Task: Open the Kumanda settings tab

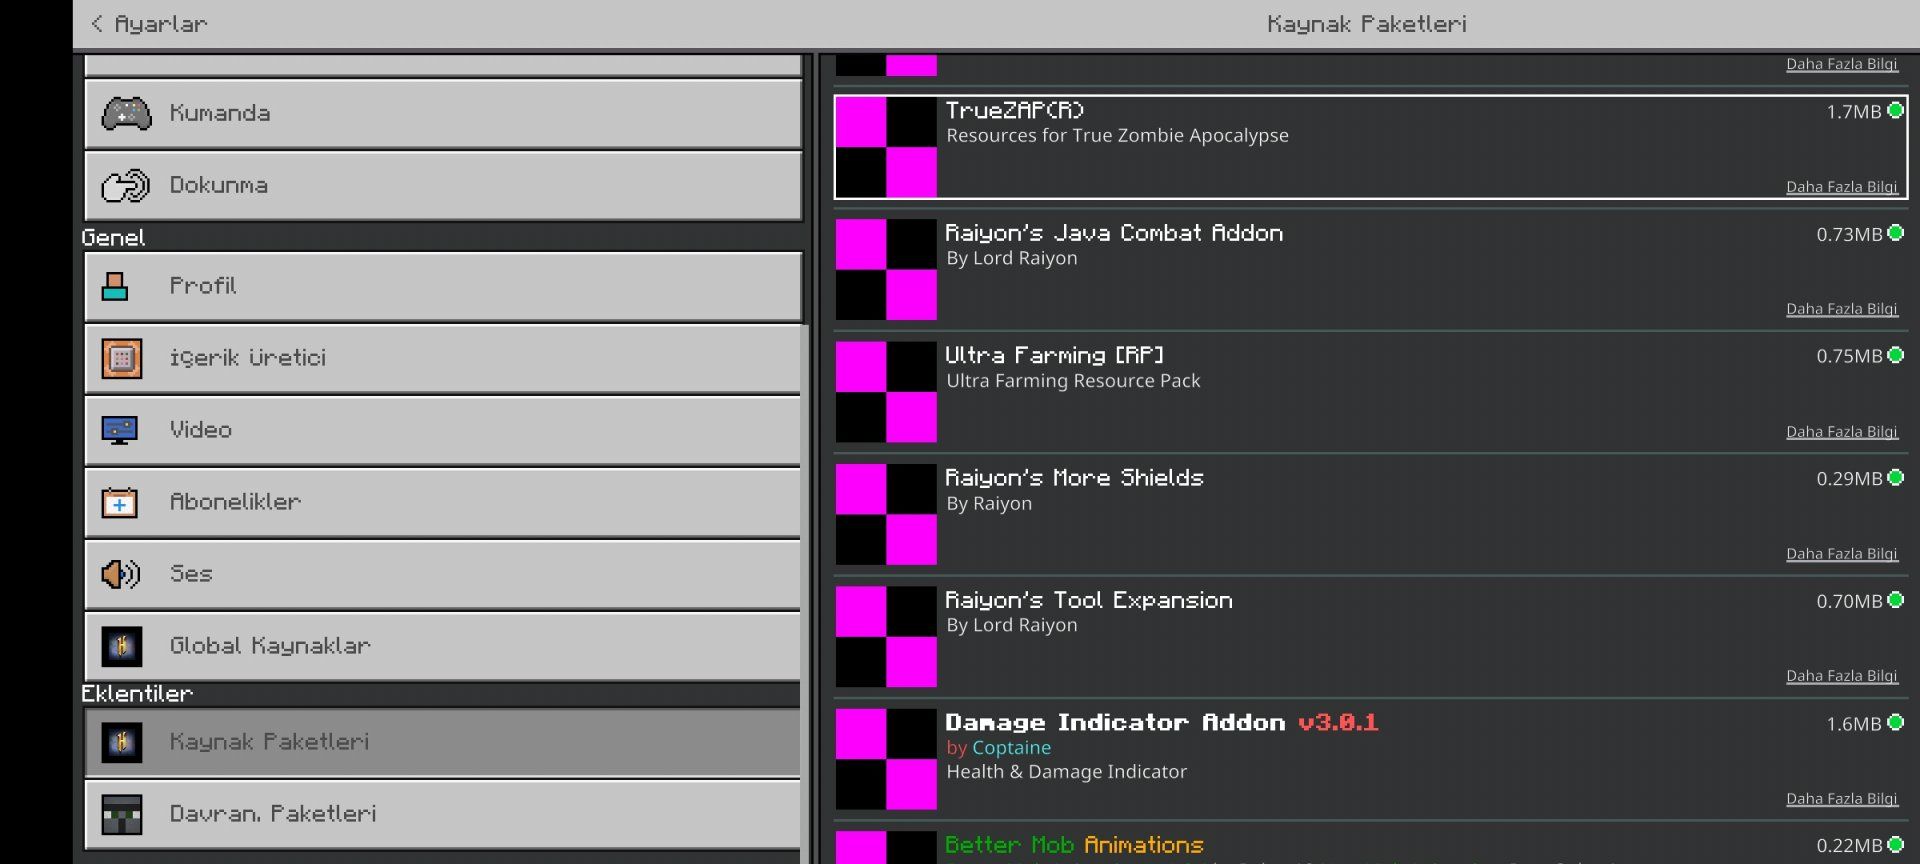Action: (443, 114)
